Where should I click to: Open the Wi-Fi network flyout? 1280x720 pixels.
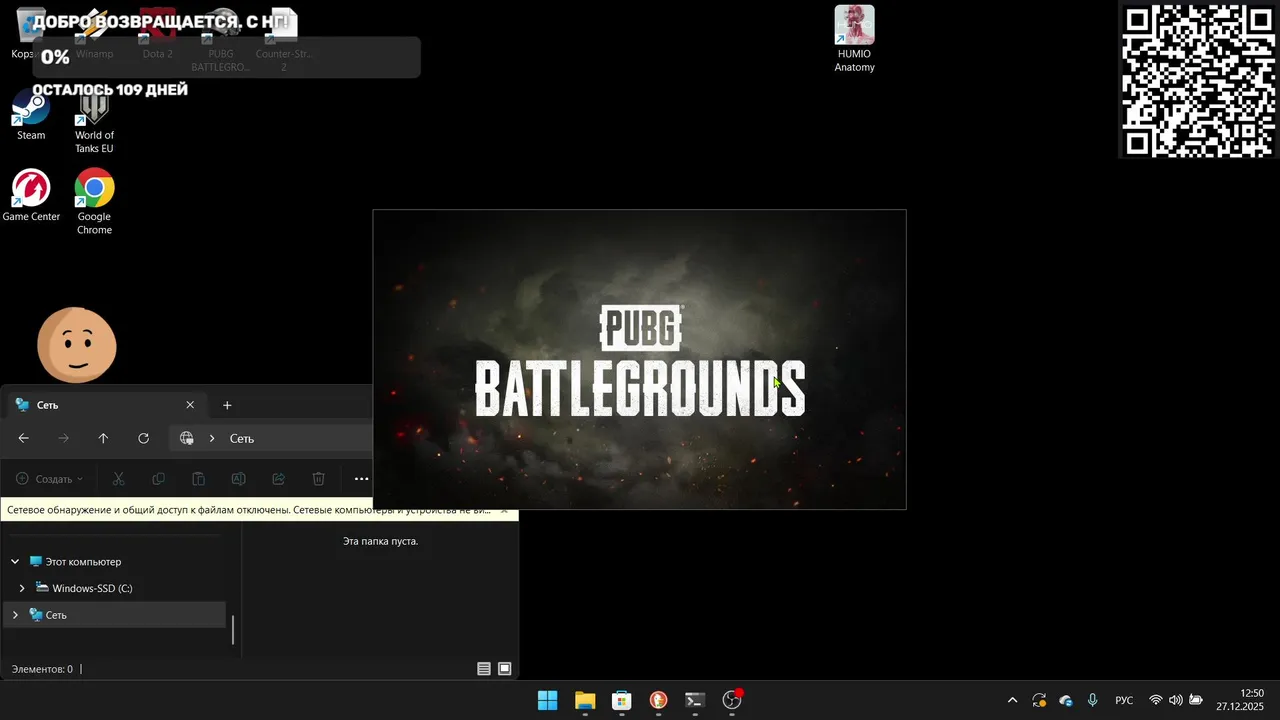[1156, 700]
